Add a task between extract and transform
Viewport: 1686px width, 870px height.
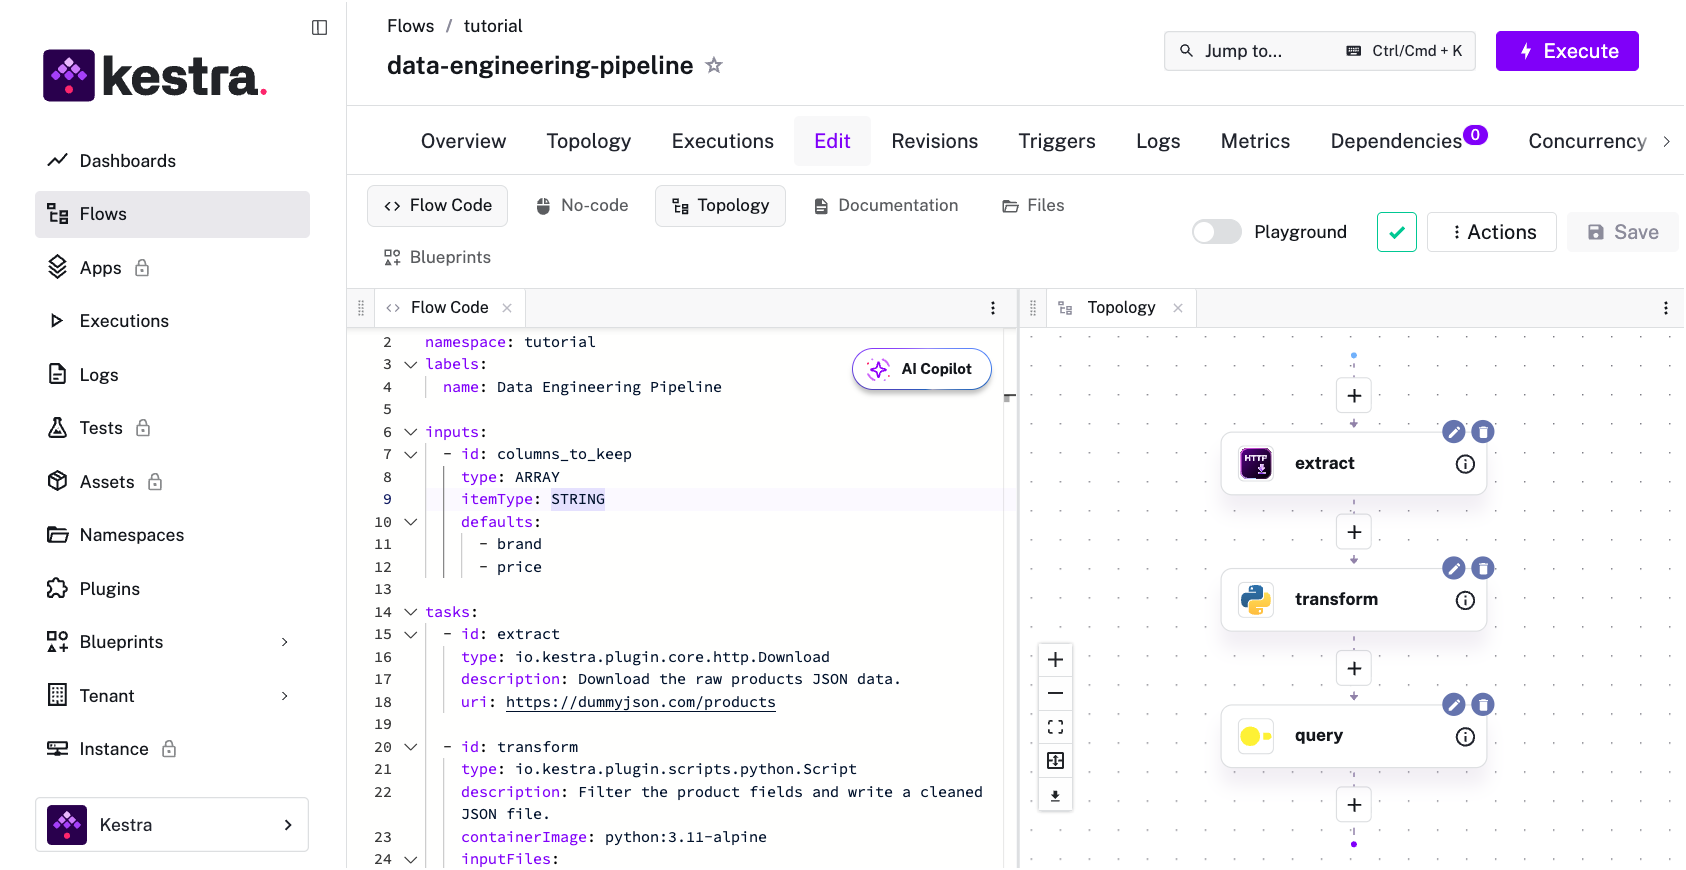click(x=1354, y=532)
